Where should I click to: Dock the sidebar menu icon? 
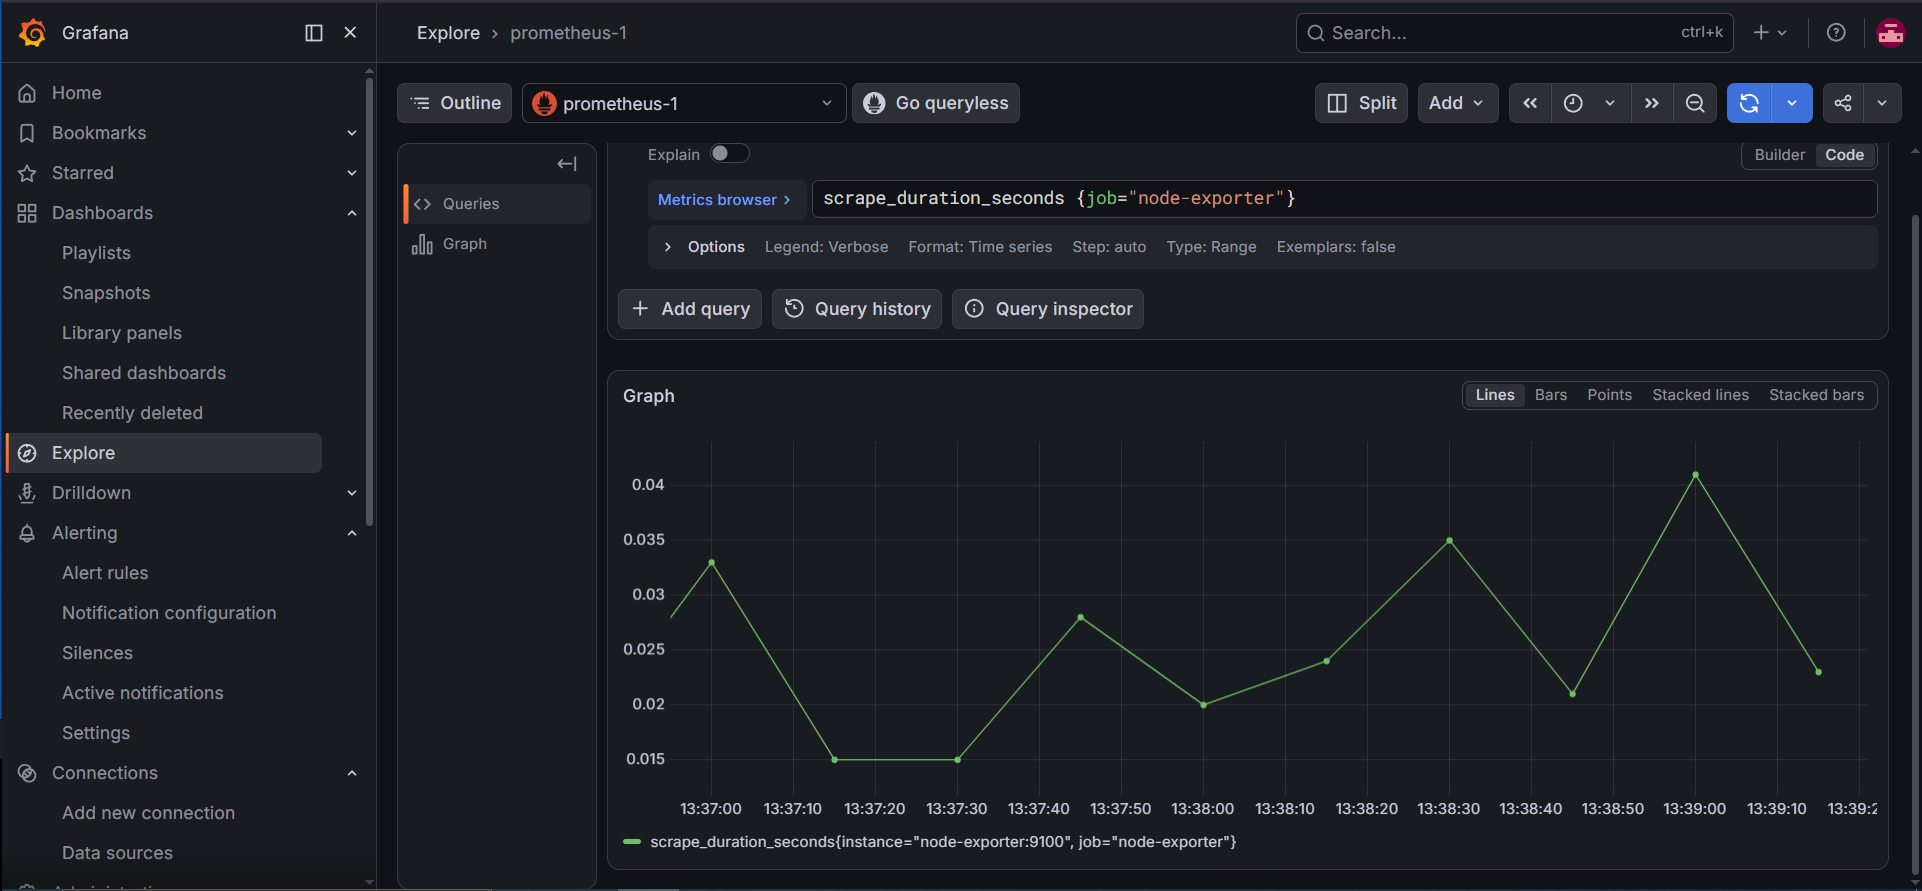click(x=314, y=33)
